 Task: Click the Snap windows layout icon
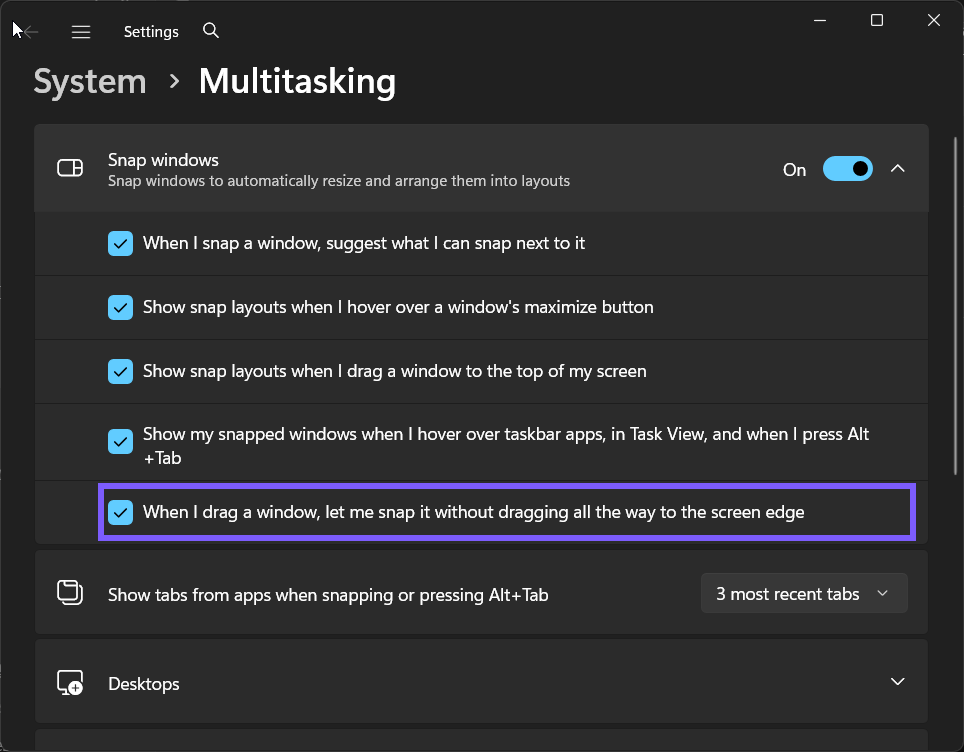[x=70, y=168]
